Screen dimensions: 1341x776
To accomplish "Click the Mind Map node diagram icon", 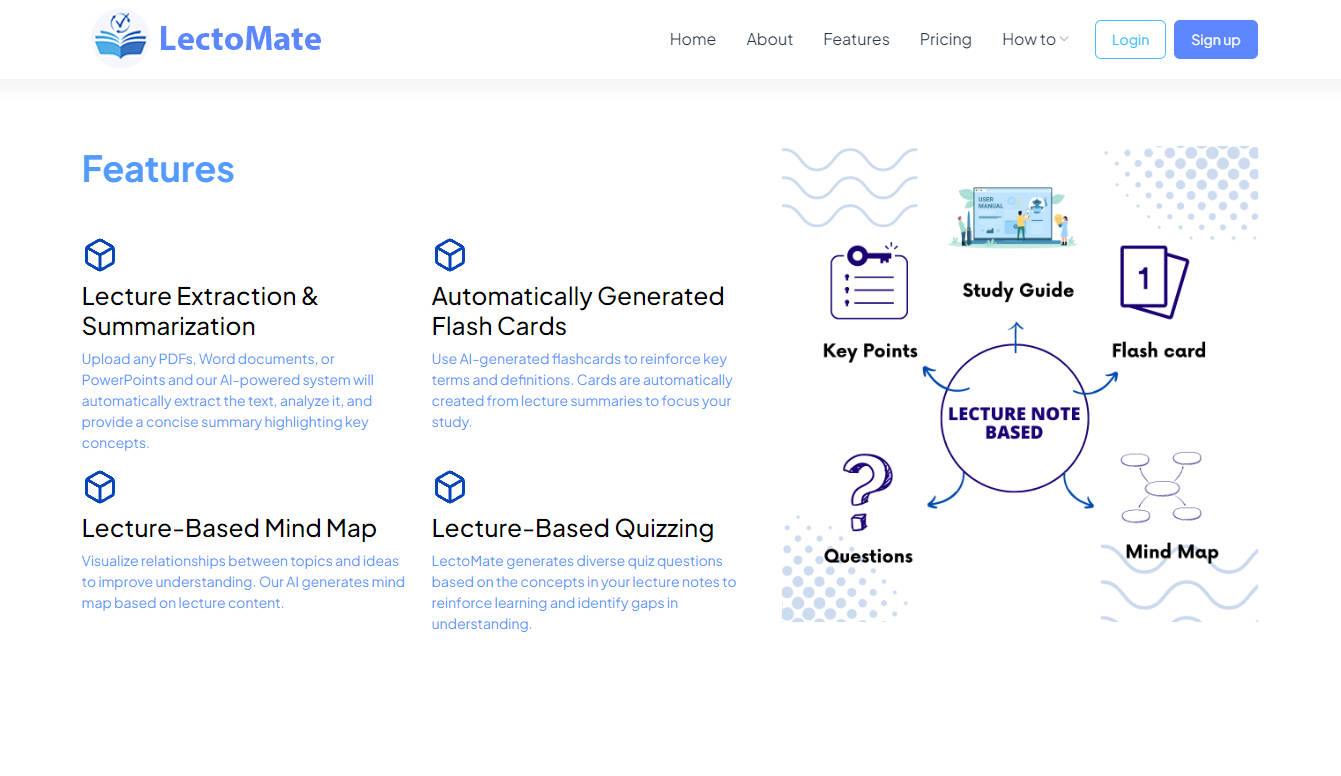I will pyautogui.click(x=1163, y=489).
